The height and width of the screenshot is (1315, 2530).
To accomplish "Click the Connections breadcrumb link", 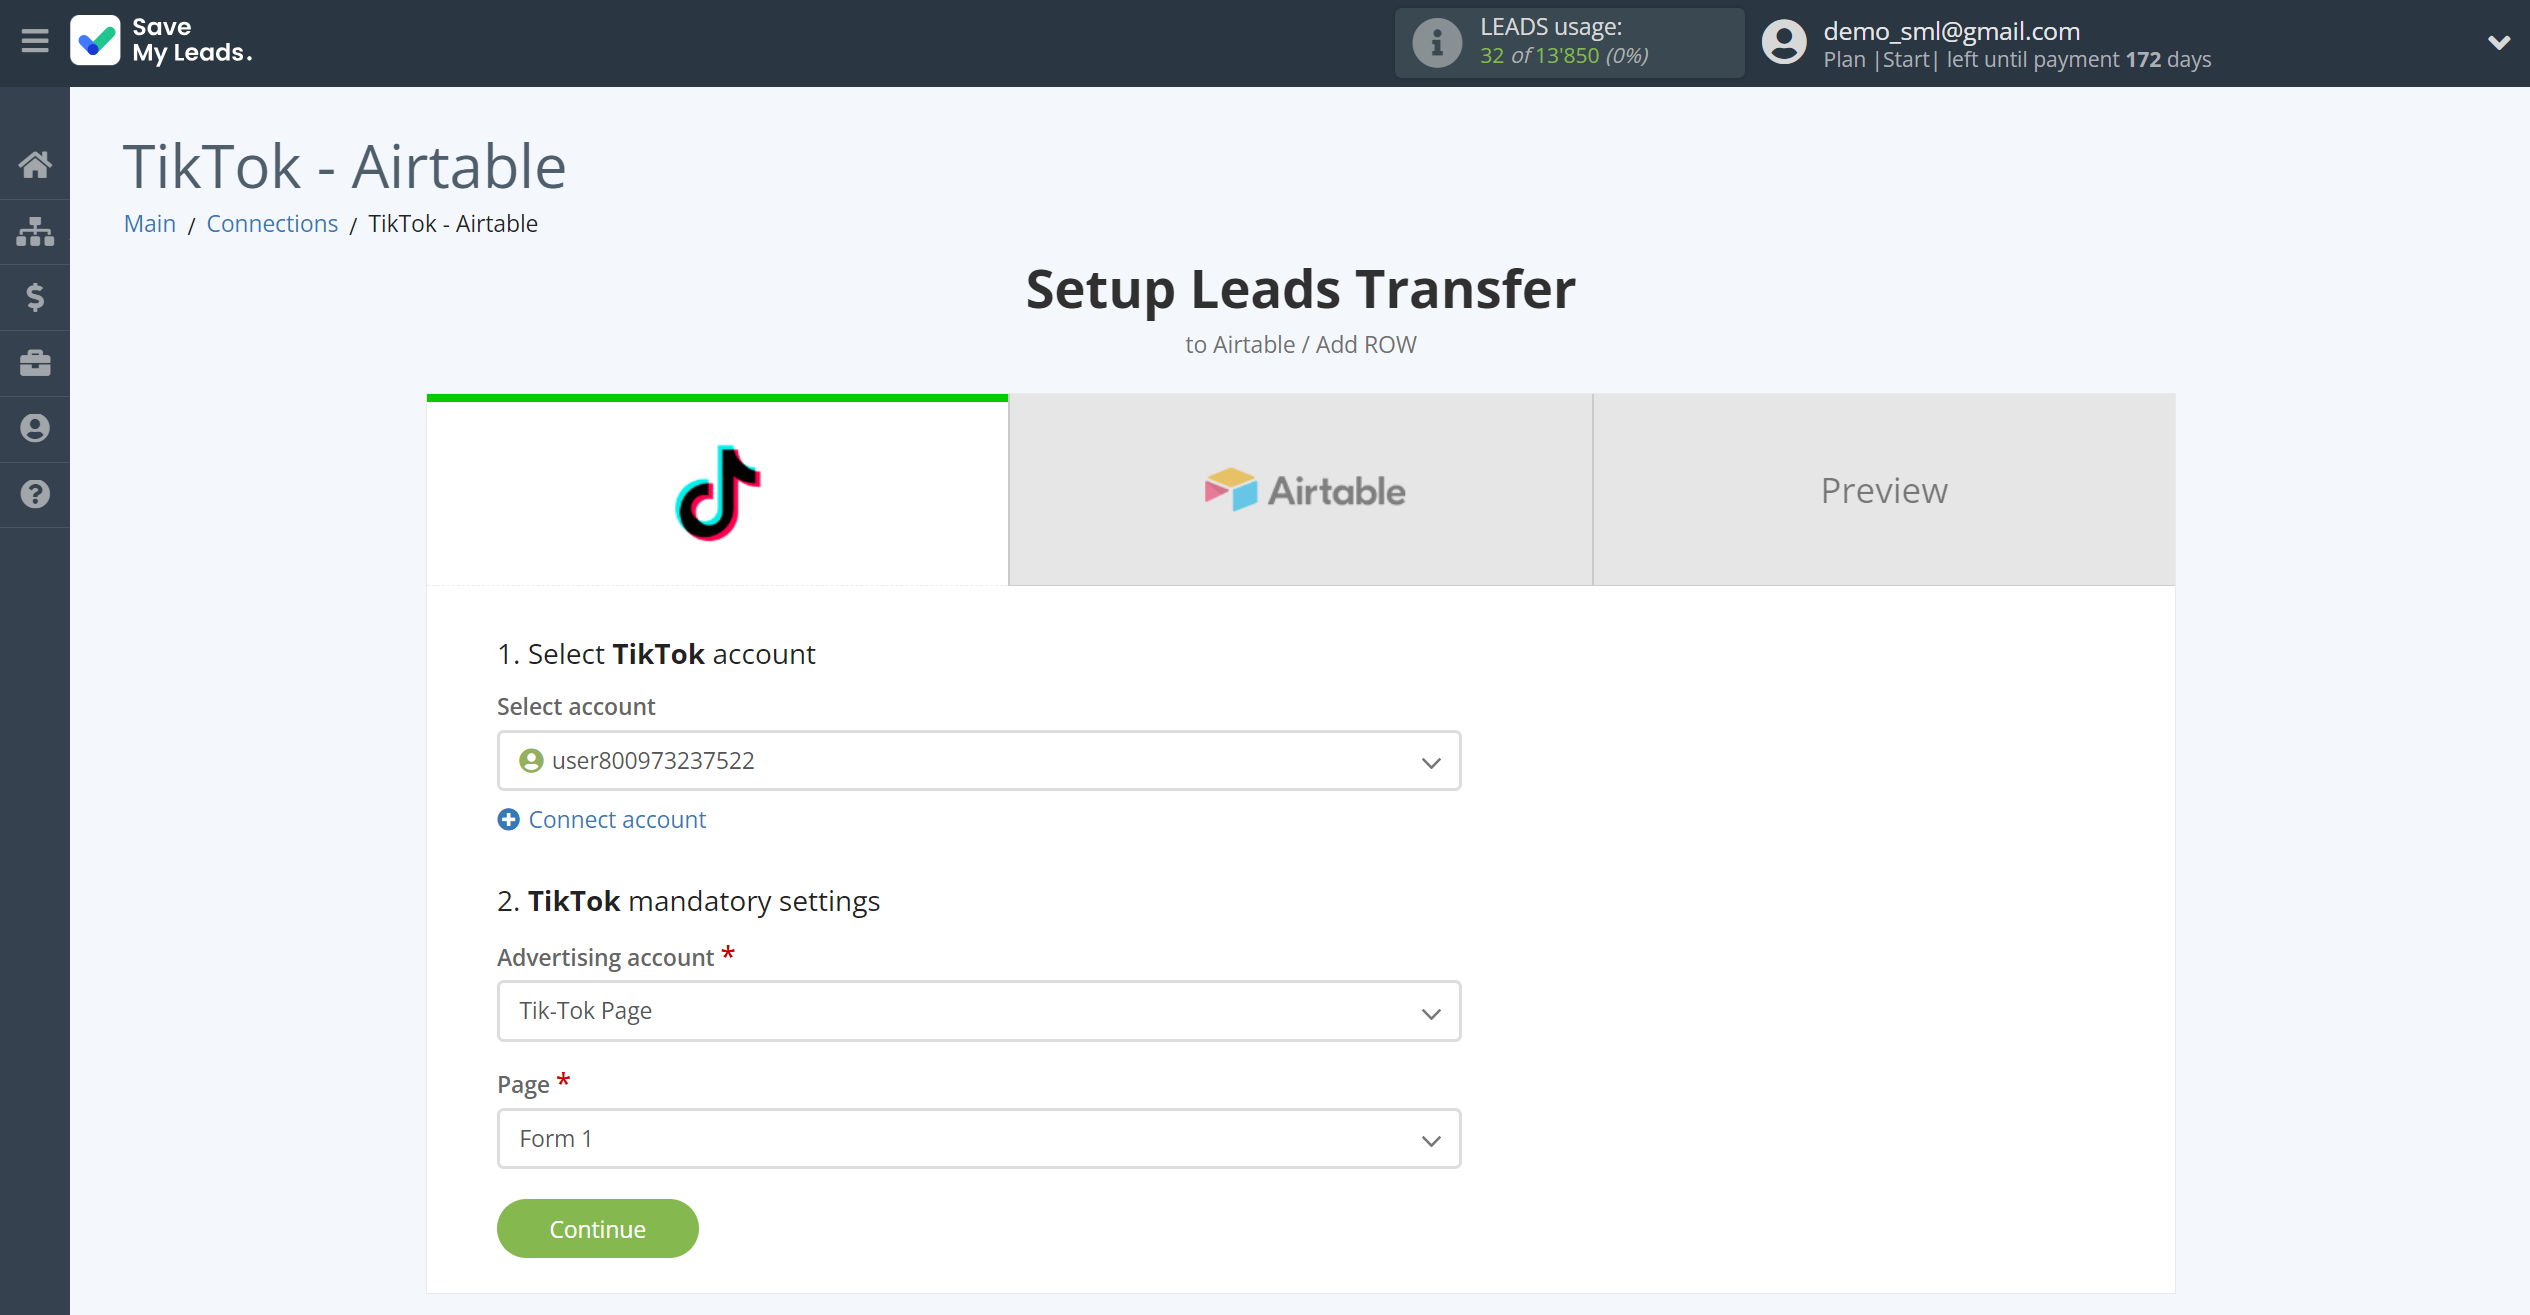I will [273, 223].
